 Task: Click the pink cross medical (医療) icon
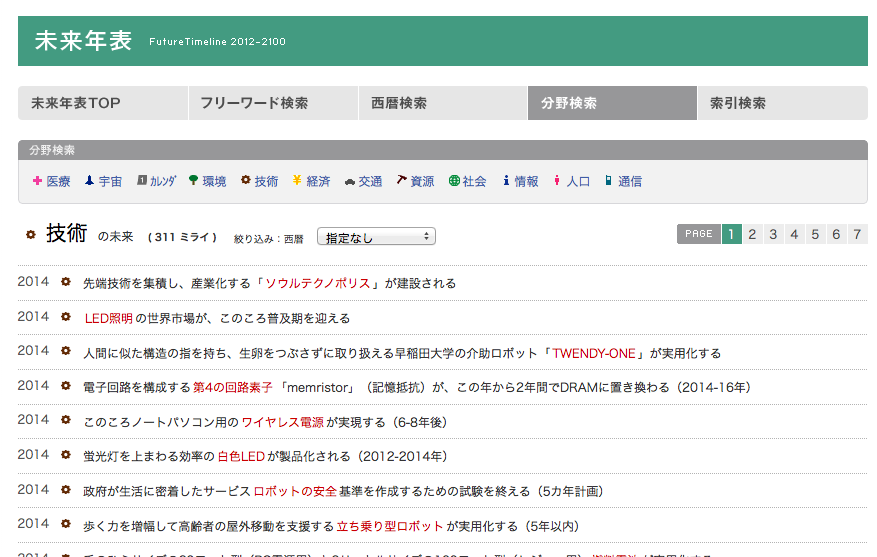pos(37,181)
